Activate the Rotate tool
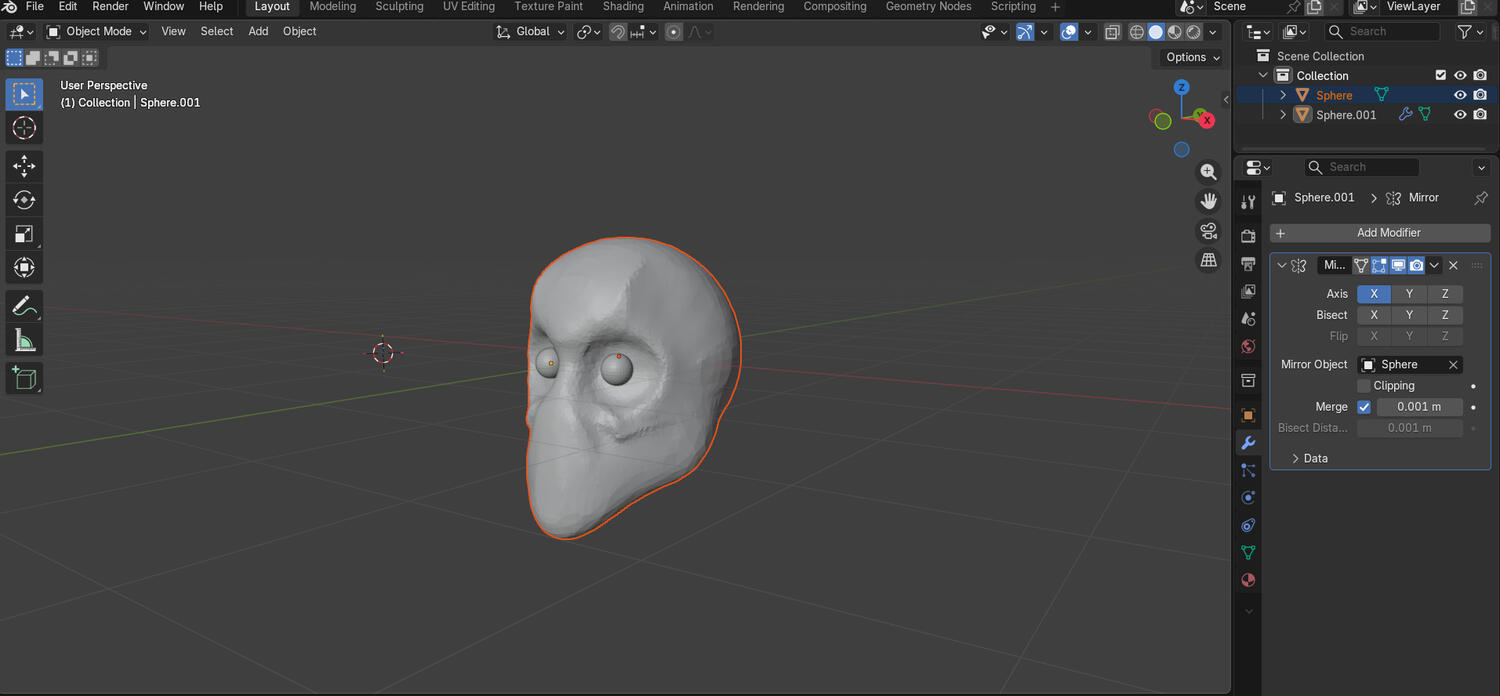Viewport: 1500px width, 696px height. point(24,200)
